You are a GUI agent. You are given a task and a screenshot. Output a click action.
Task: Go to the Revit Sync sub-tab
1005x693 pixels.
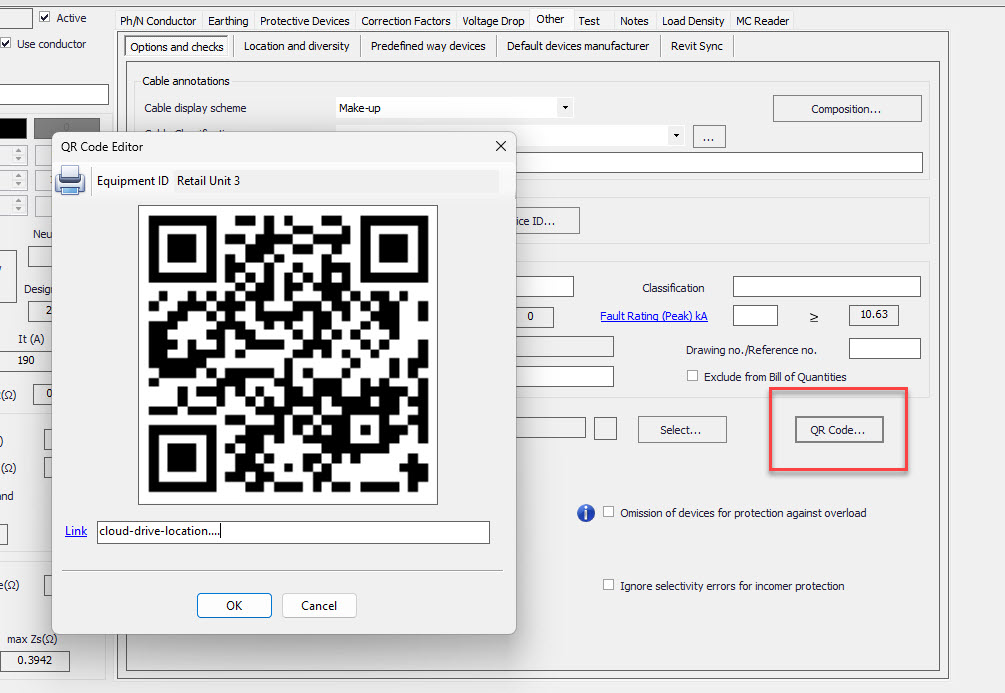point(697,46)
